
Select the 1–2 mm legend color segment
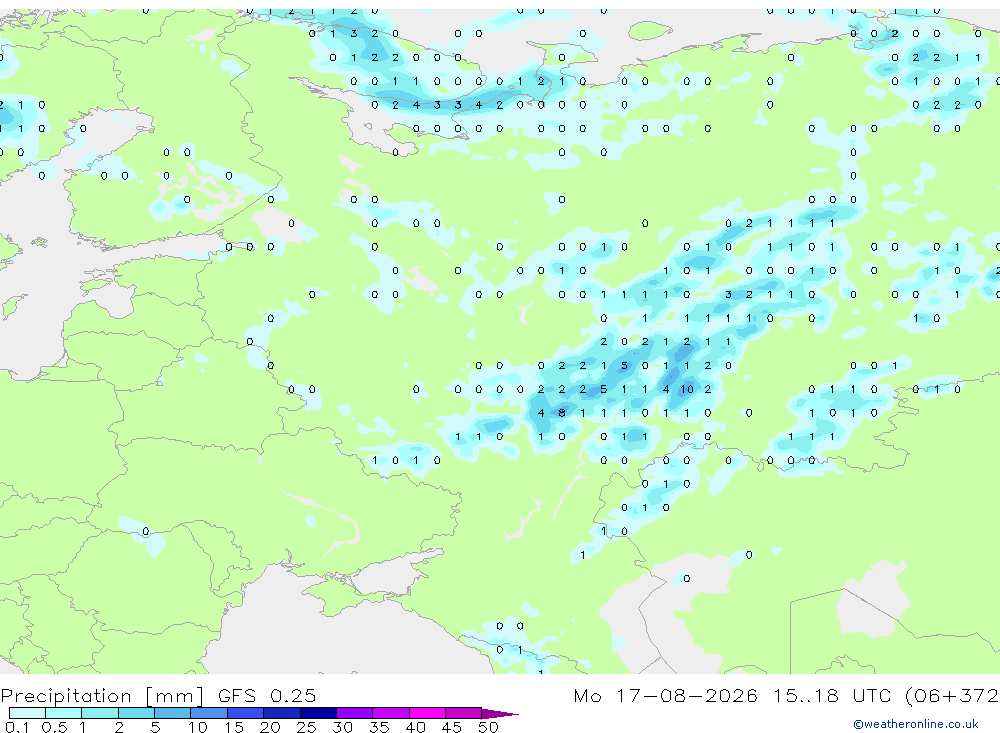coord(100,713)
